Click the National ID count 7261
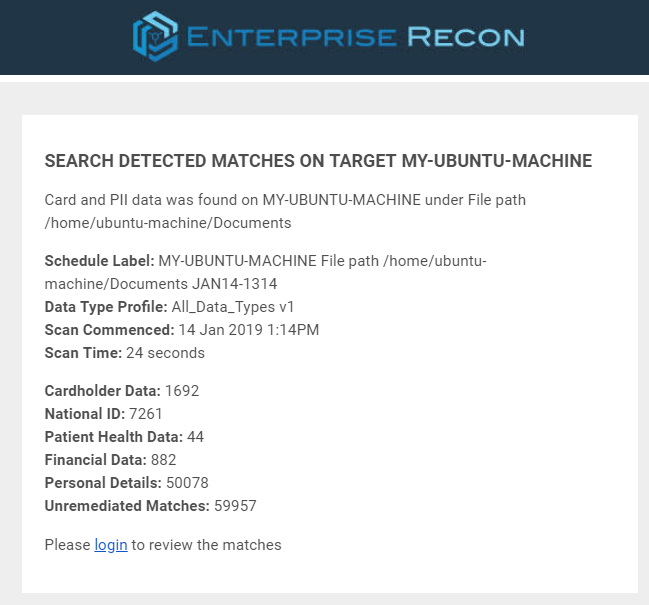 point(145,413)
